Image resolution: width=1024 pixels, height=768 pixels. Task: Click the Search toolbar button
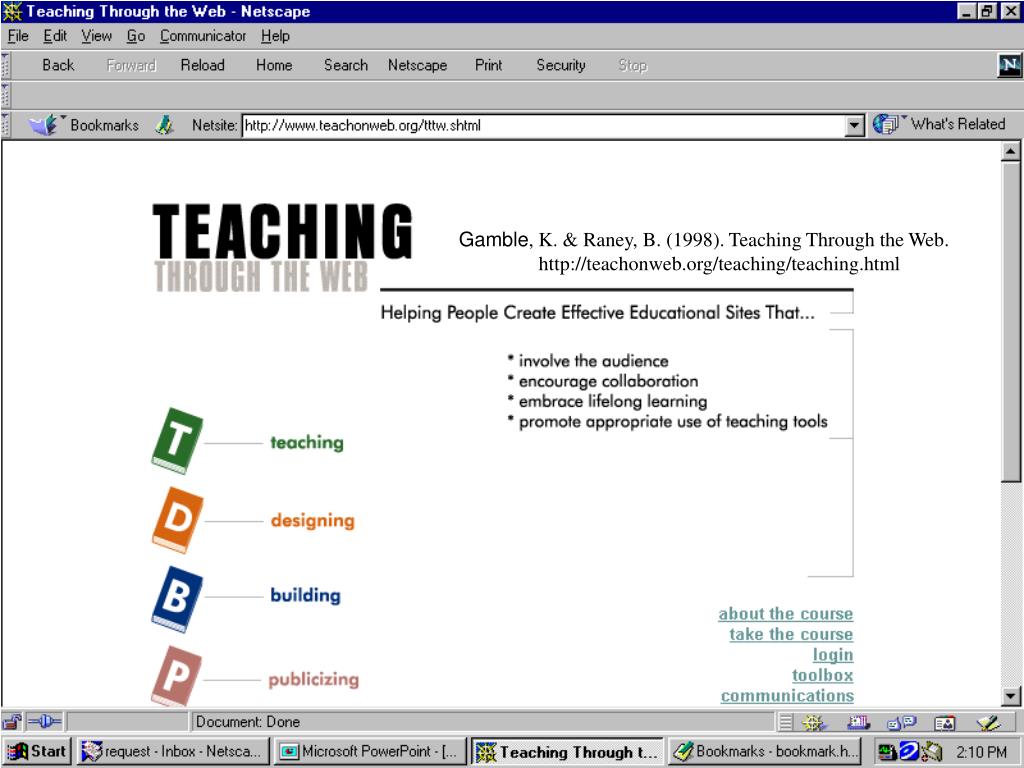pyautogui.click(x=345, y=65)
